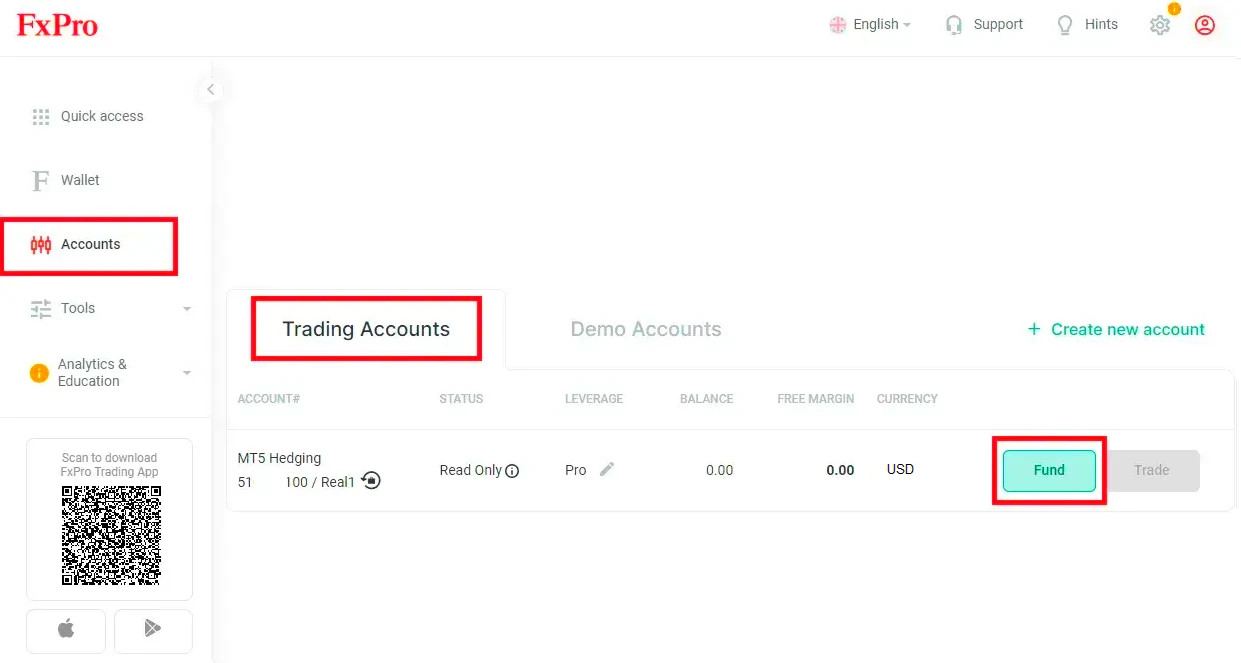Expand Analytics & Education section
This screenshot has width=1241, height=663.
click(93, 372)
